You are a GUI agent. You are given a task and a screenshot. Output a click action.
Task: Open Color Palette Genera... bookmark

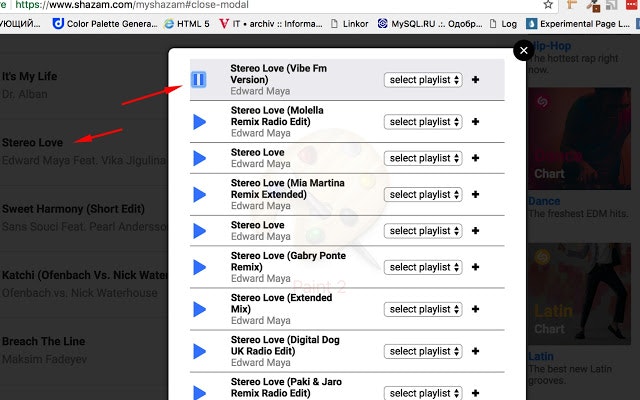click(105, 24)
